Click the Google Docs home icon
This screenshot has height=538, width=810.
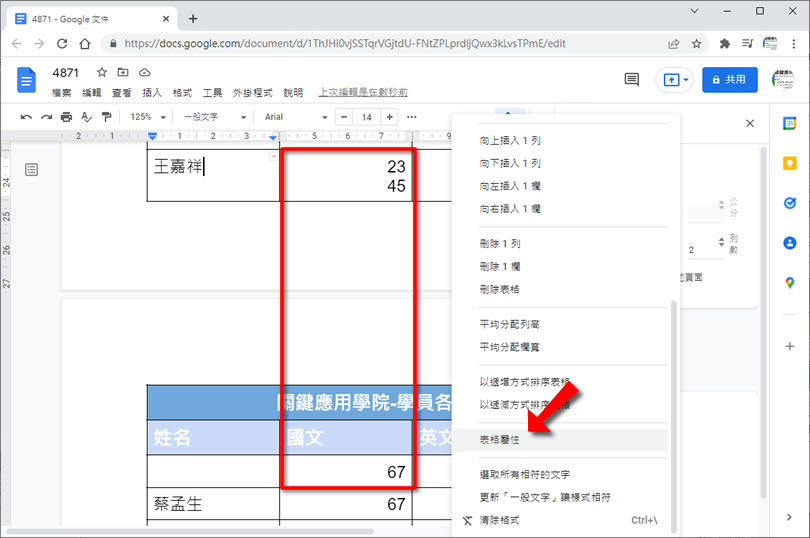(26, 80)
